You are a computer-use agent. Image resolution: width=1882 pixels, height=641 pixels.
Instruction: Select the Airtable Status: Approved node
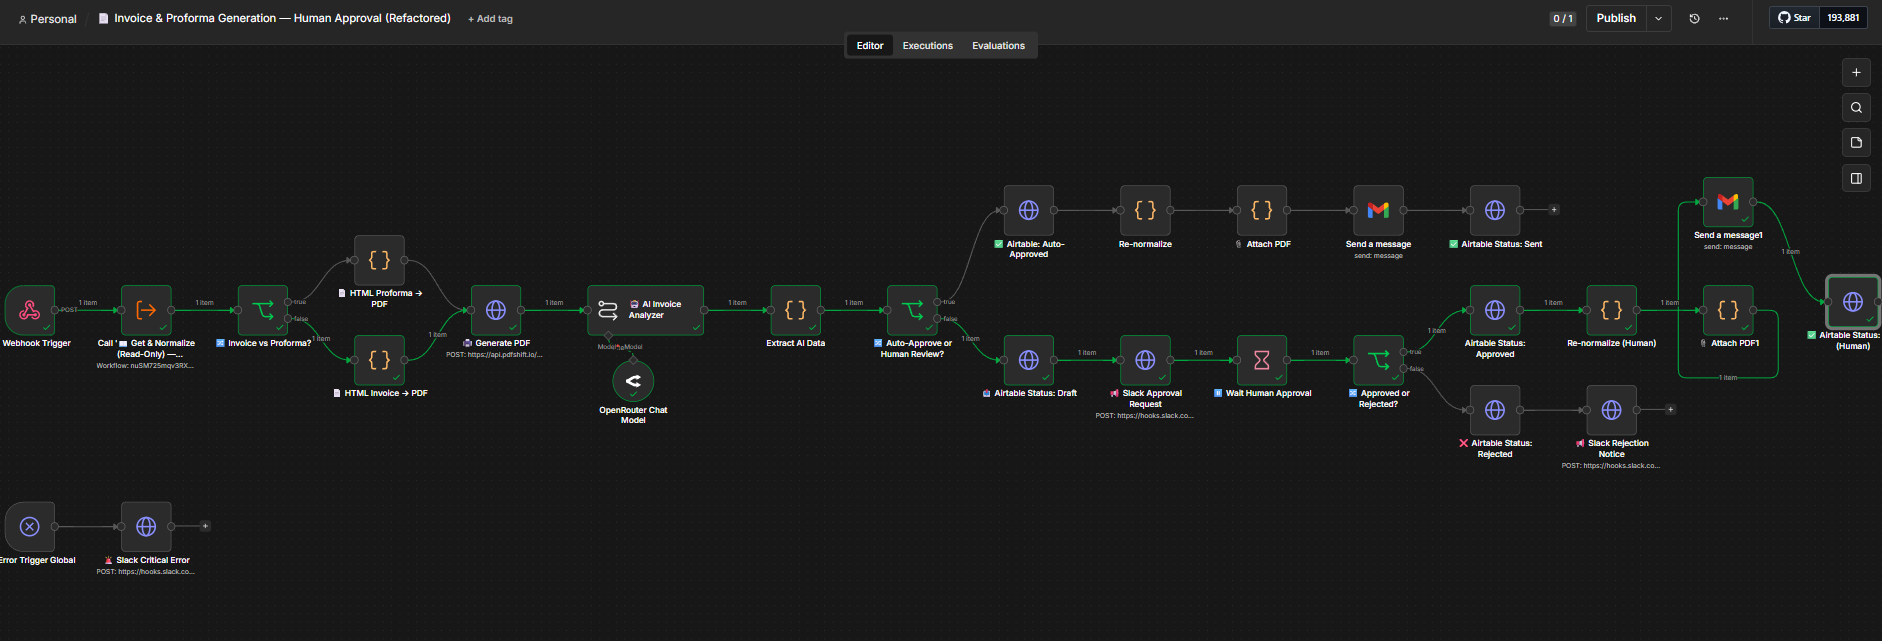(1495, 310)
